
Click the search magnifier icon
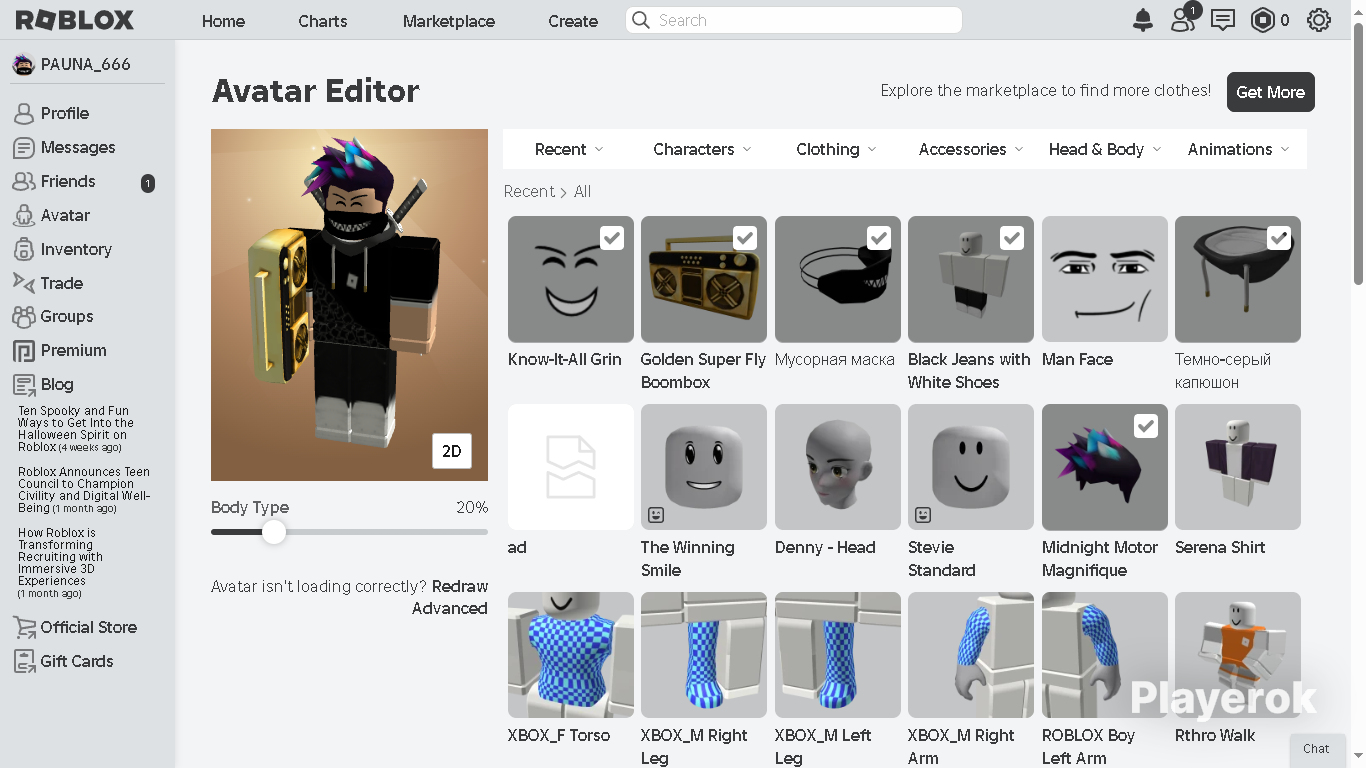(641, 20)
